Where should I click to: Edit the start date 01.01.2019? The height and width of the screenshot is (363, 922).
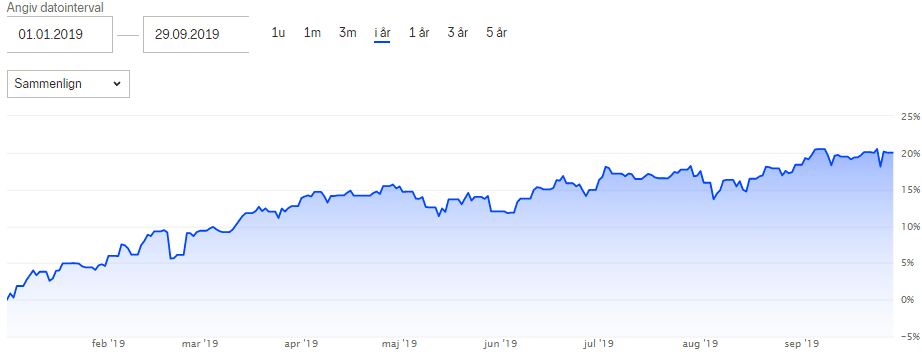[59, 35]
